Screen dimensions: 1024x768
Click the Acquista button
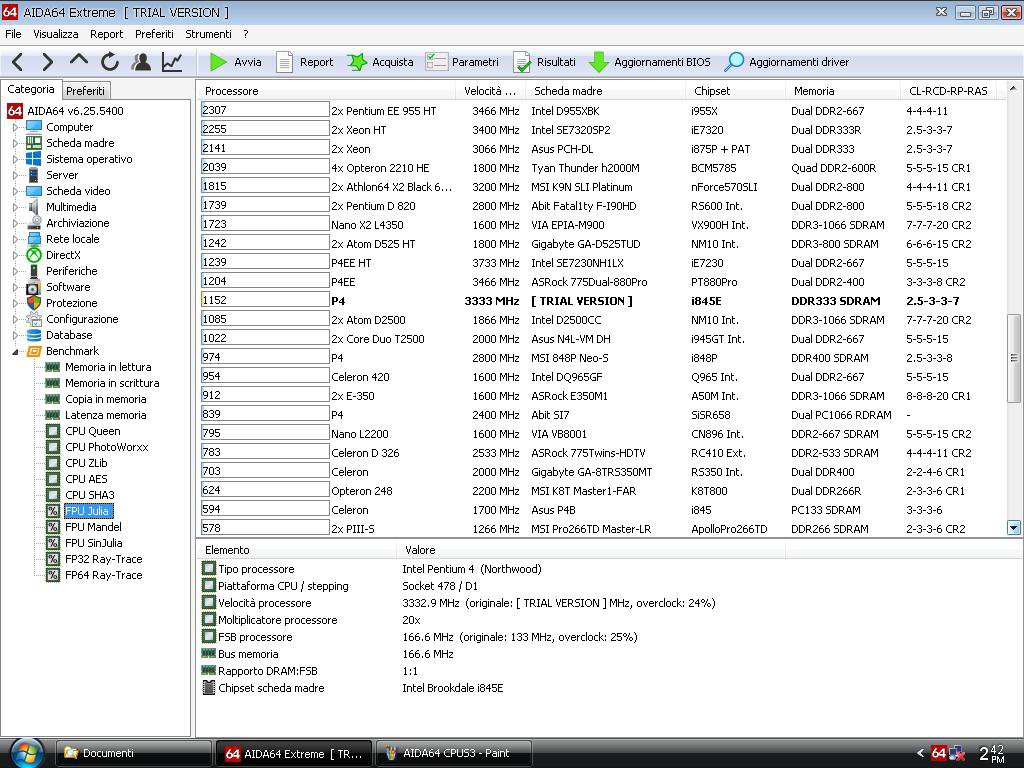tap(381, 62)
